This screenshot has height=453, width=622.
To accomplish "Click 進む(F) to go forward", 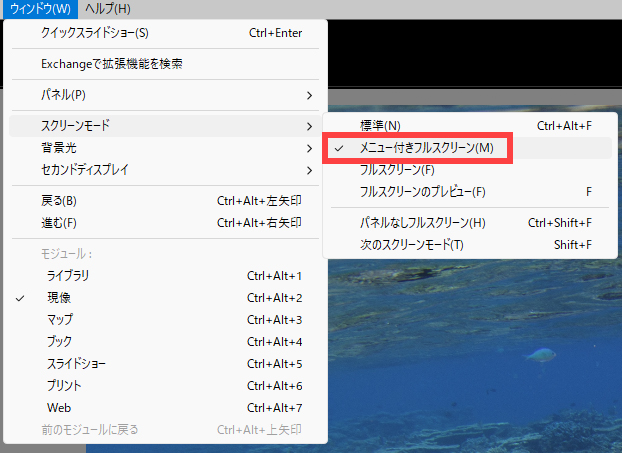I will coord(59,223).
